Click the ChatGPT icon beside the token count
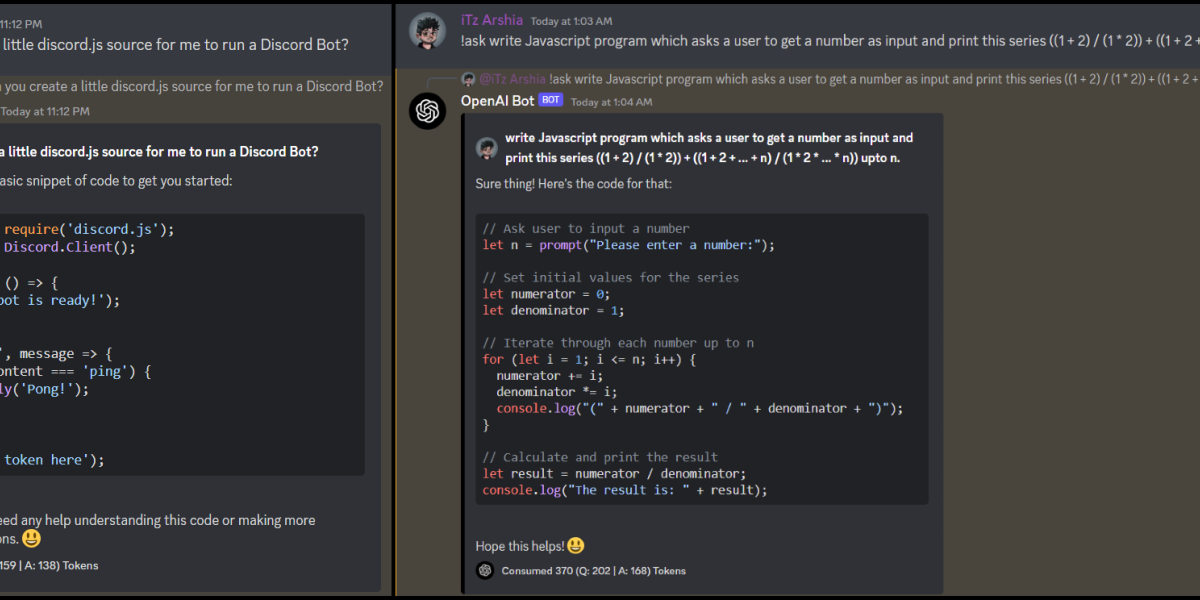The image size is (1200, 600). [485, 570]
